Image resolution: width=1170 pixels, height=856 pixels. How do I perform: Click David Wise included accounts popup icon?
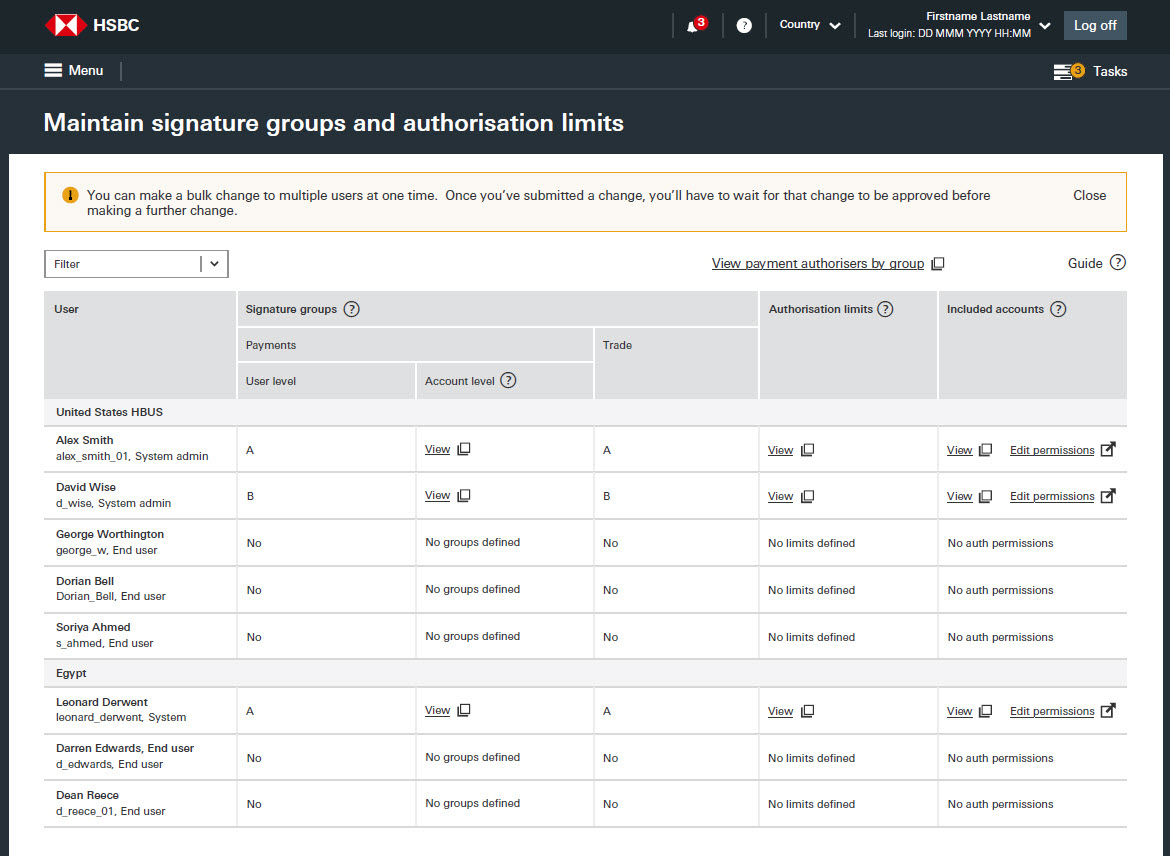[x=986, y=496]
